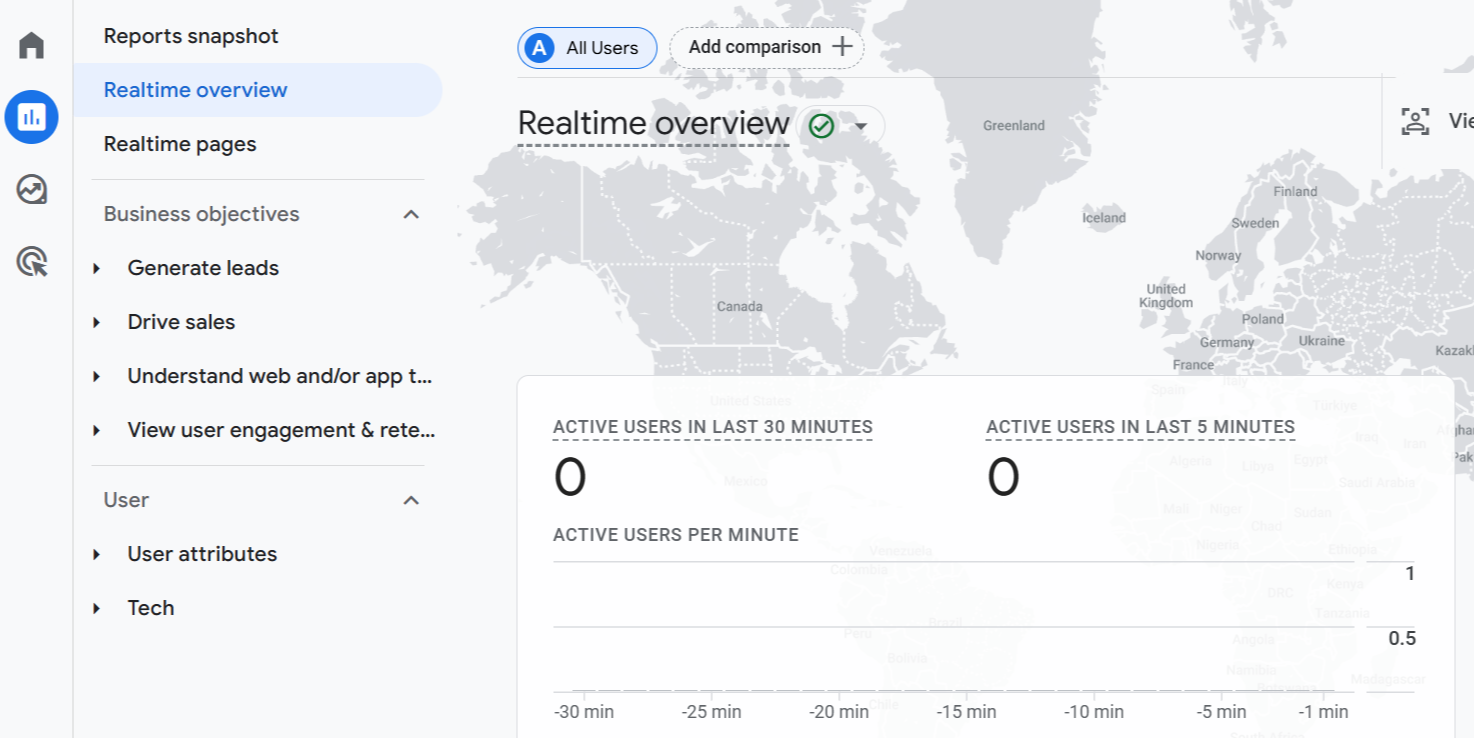This screenshot has width=1474, height=738.
Task: Open the Explore icon in left rail
Action: point(31,189)
